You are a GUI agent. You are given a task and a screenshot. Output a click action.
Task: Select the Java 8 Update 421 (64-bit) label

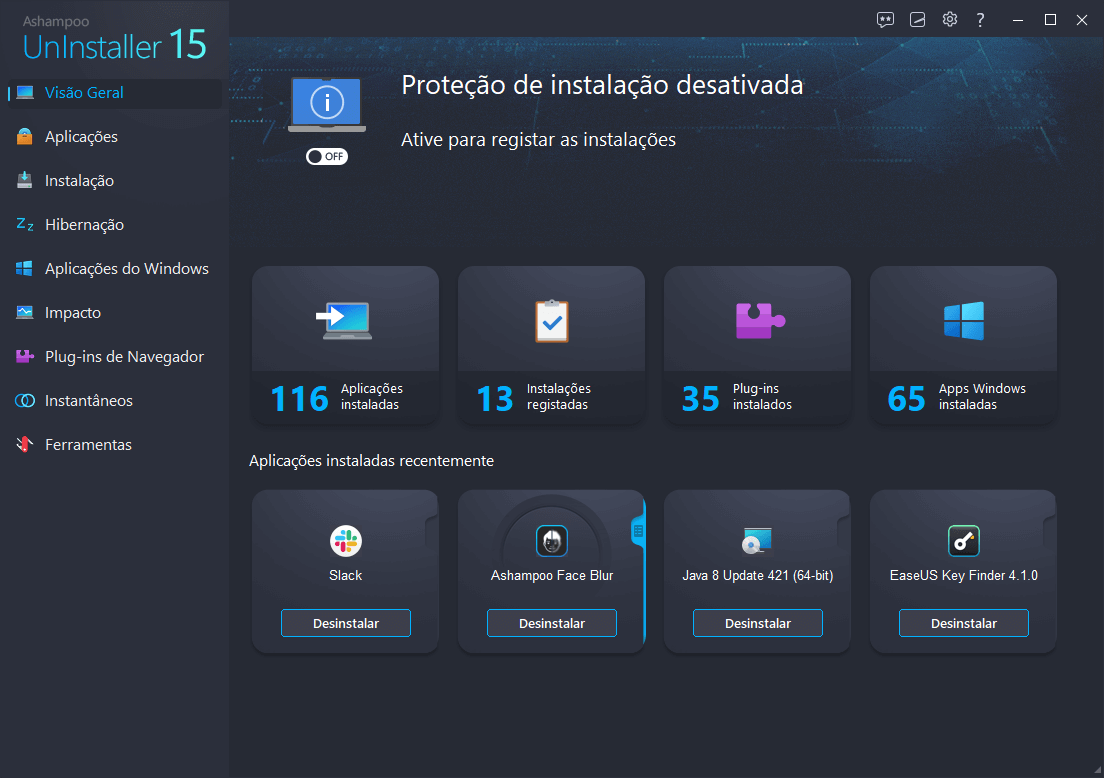758,575
